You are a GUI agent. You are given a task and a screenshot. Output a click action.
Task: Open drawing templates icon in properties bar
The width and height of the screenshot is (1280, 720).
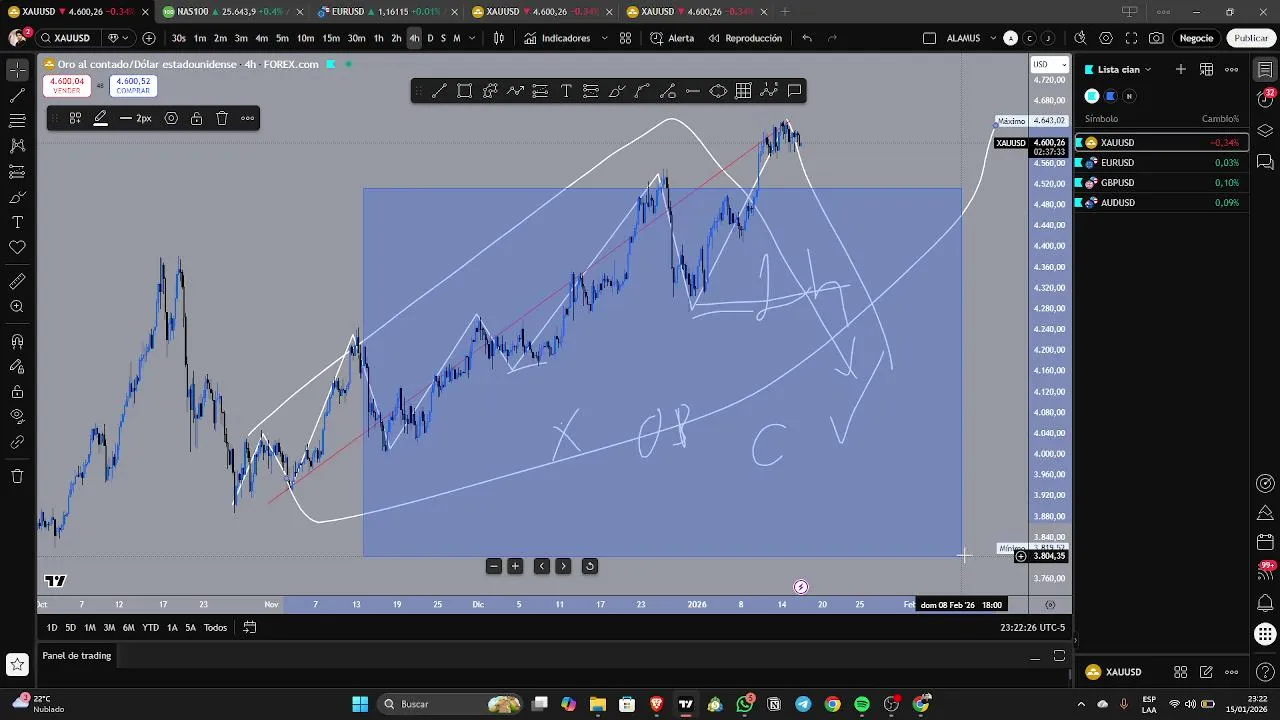click(x=75, y=118)
